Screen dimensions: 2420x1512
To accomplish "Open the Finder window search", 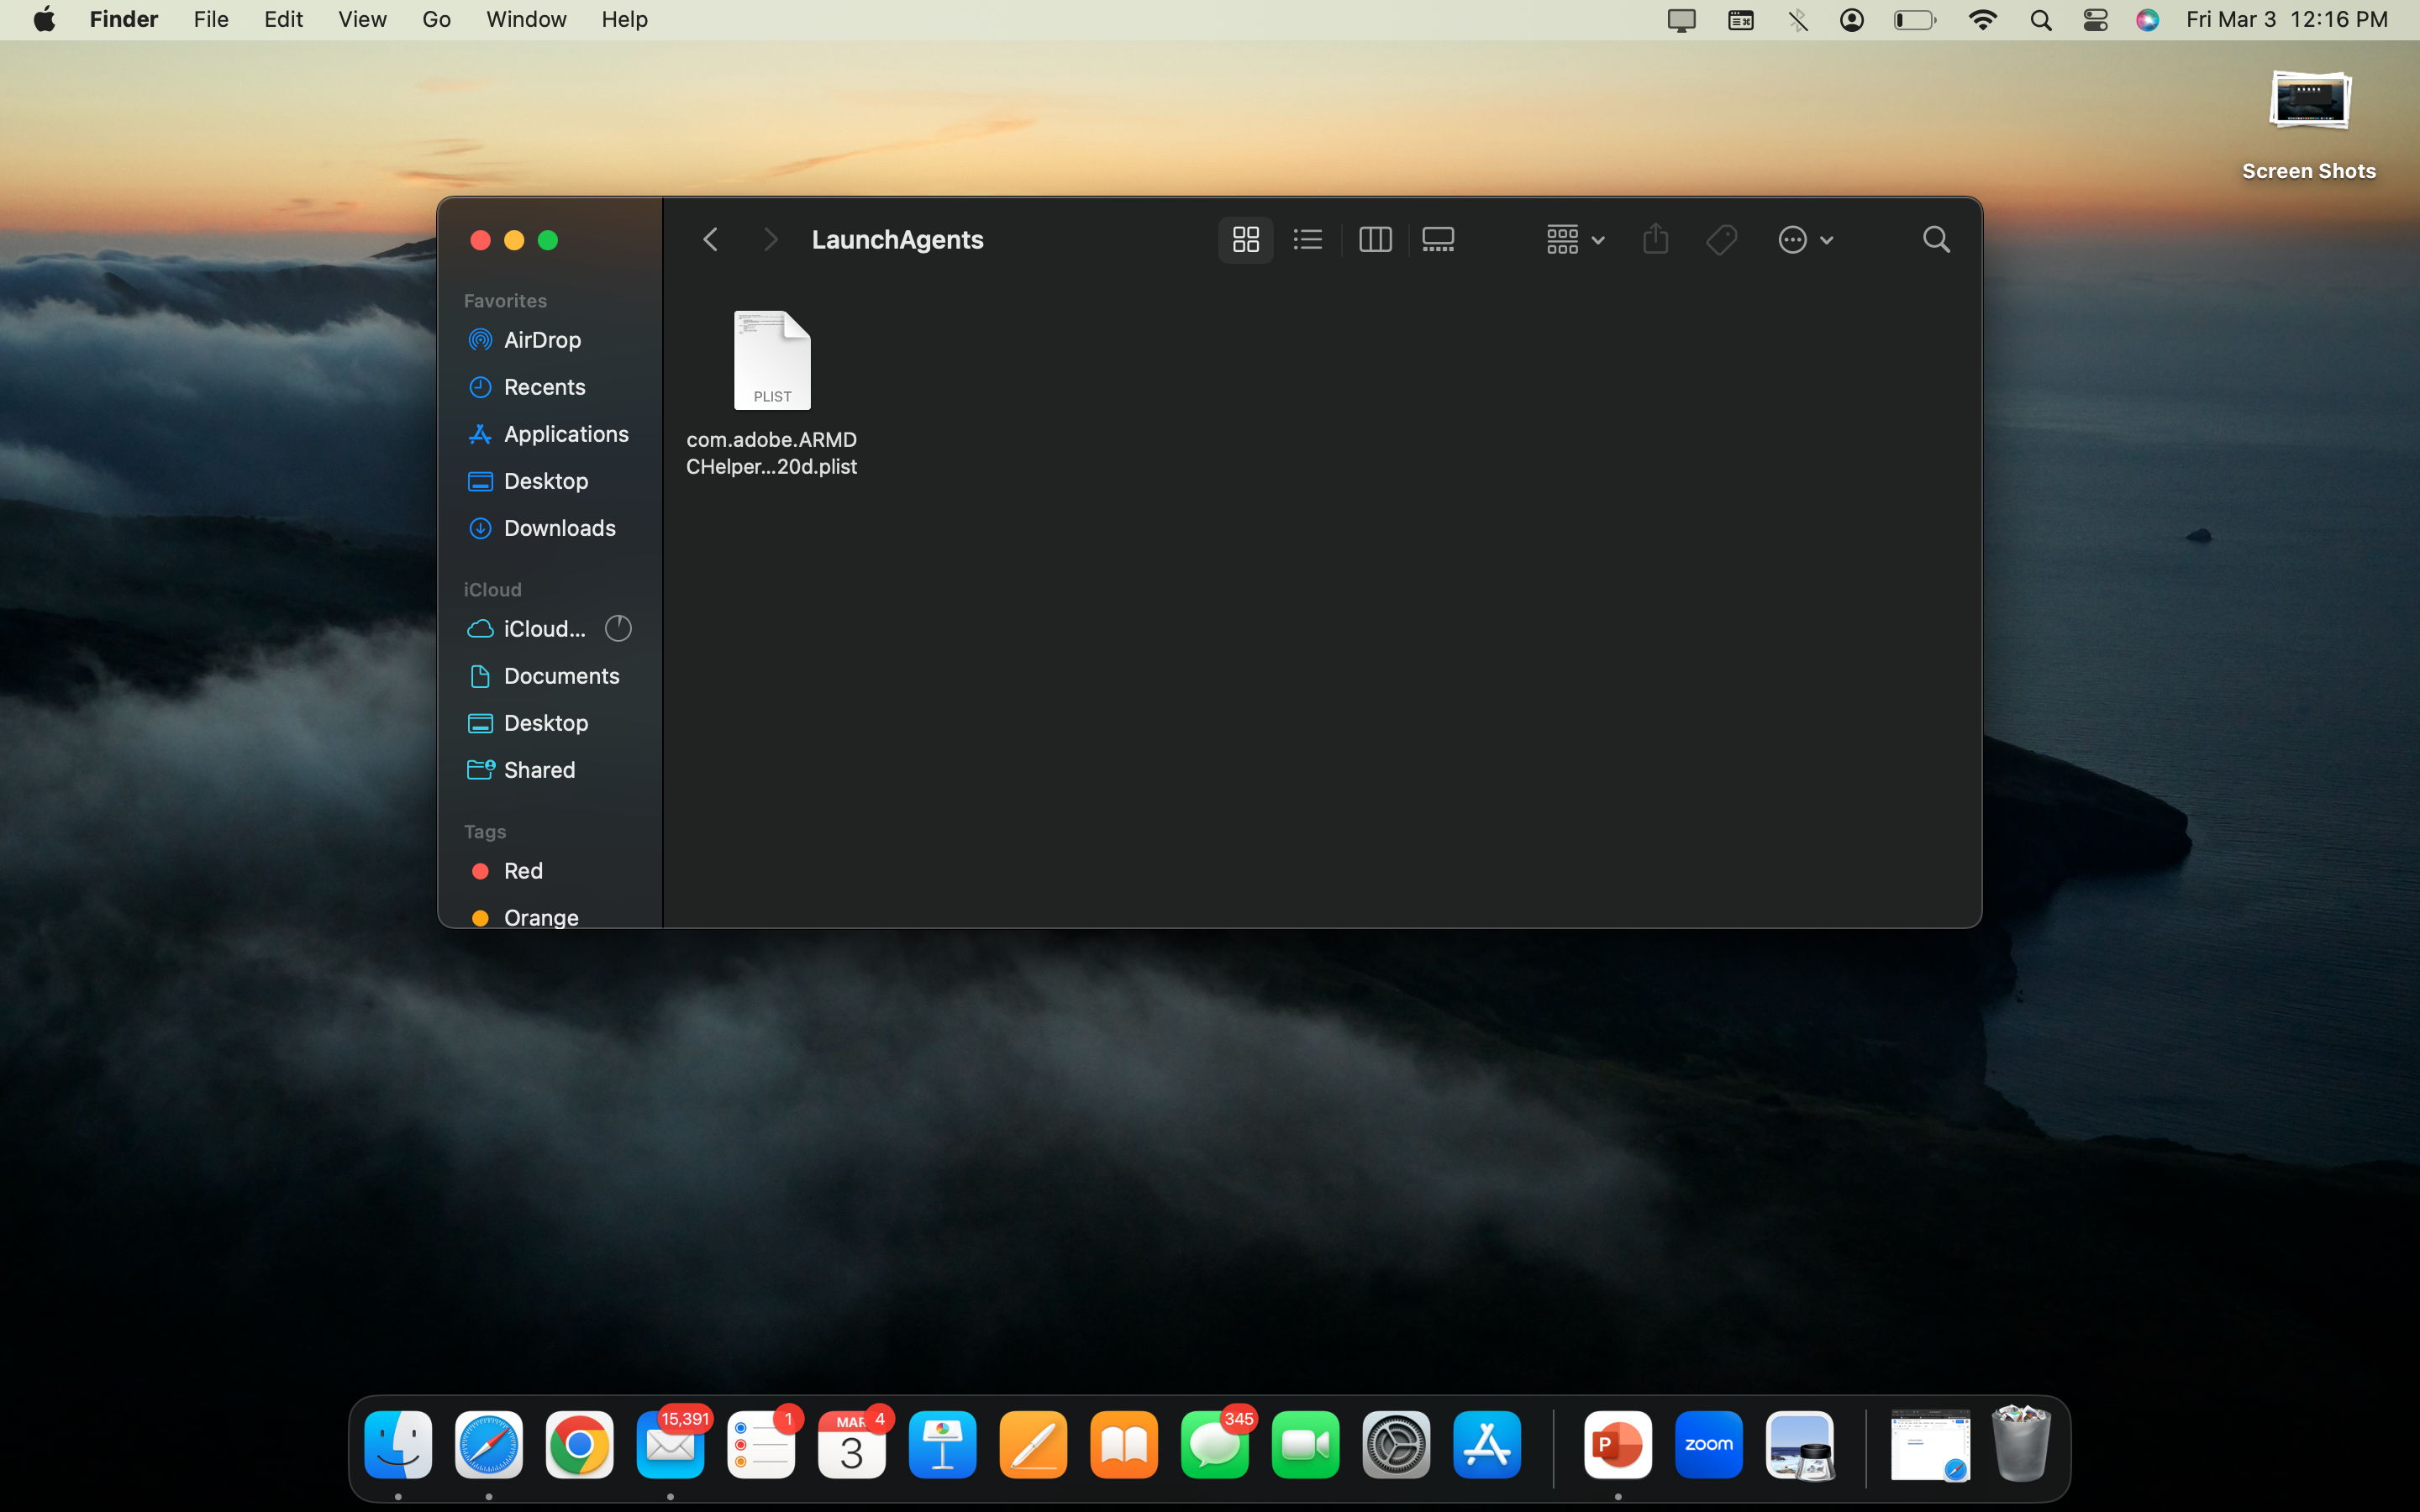I will point(1936,240).
